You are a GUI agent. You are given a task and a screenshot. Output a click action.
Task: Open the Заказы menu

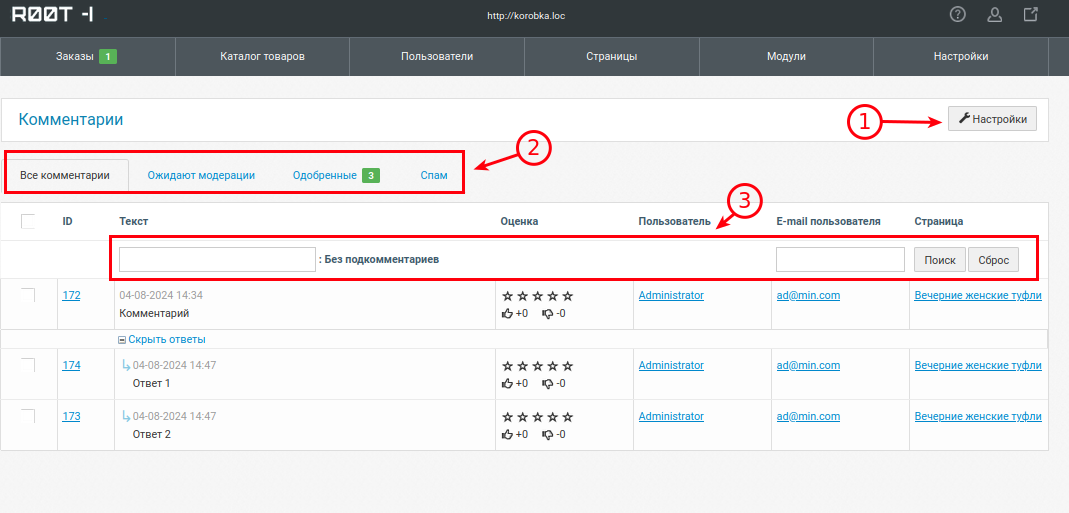(87, 57)
